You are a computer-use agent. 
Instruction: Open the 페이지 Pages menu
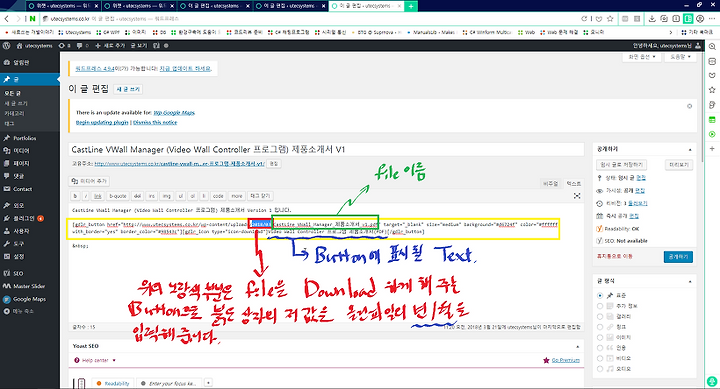21,163
